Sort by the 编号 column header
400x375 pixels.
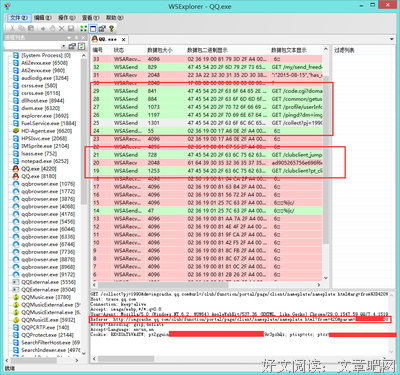point(101,50)
